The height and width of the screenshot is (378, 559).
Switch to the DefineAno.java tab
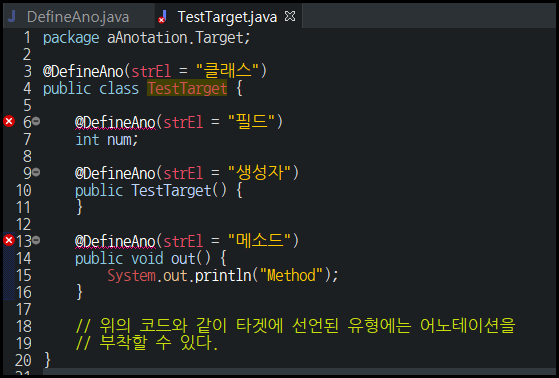tap(78, 16)
